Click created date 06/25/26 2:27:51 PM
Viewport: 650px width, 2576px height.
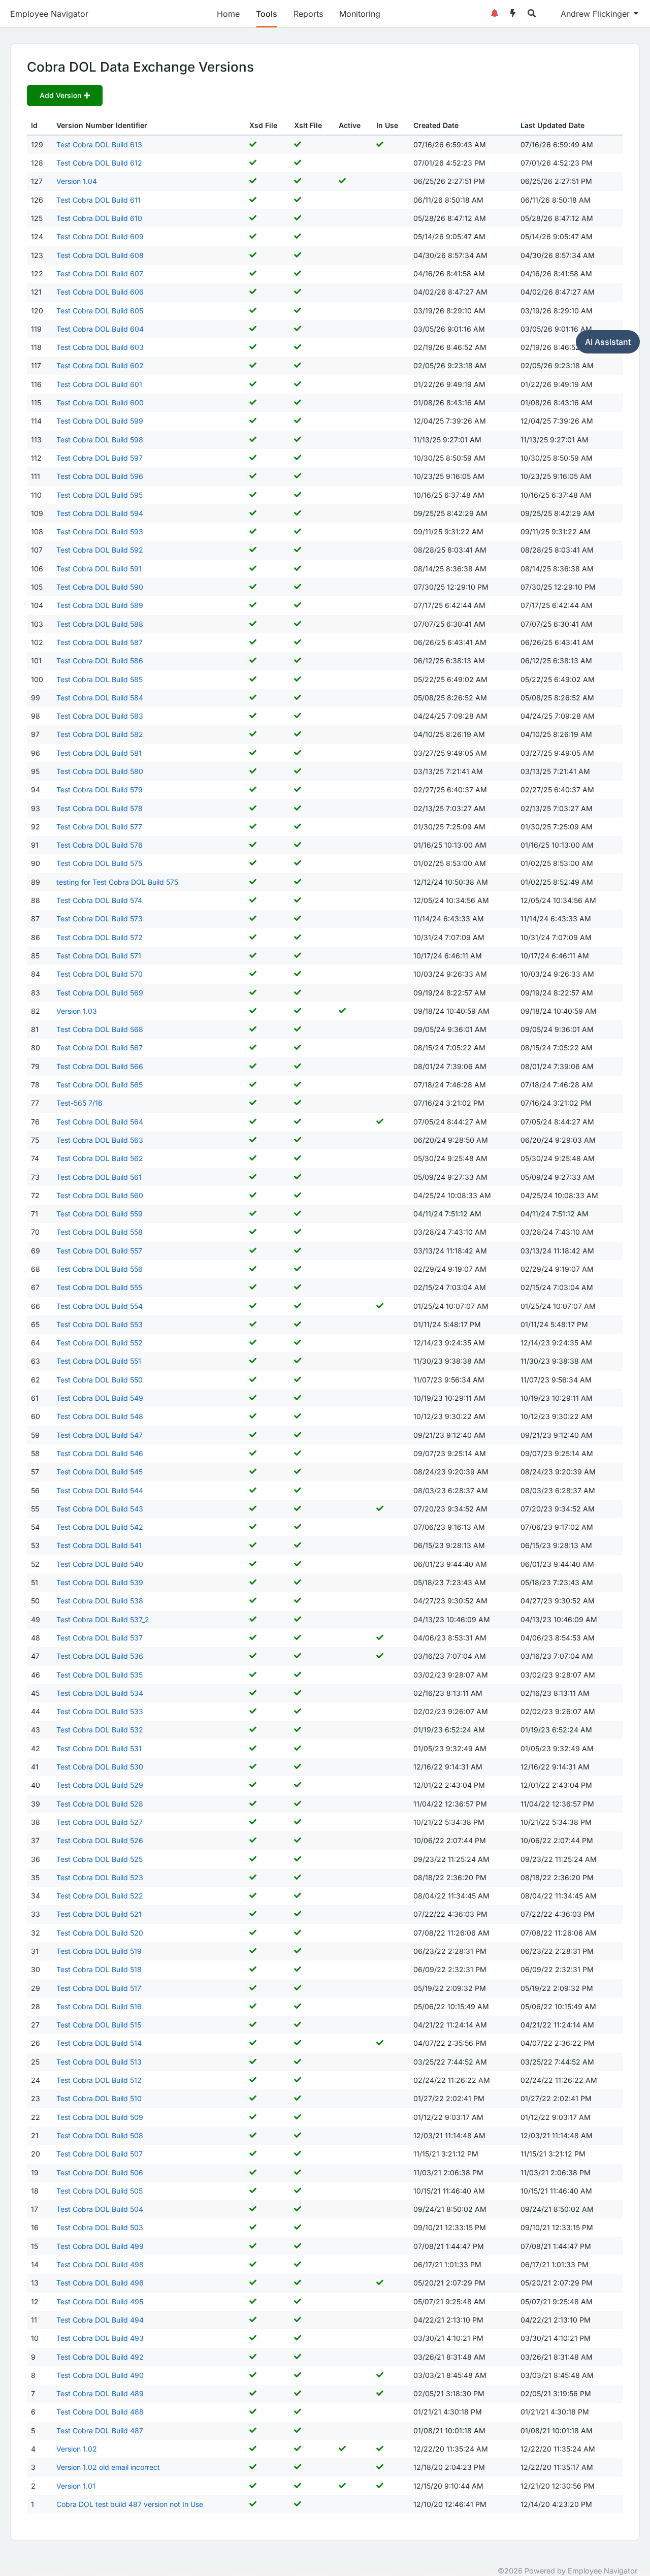pyautogui.click(x=449, y=182)
